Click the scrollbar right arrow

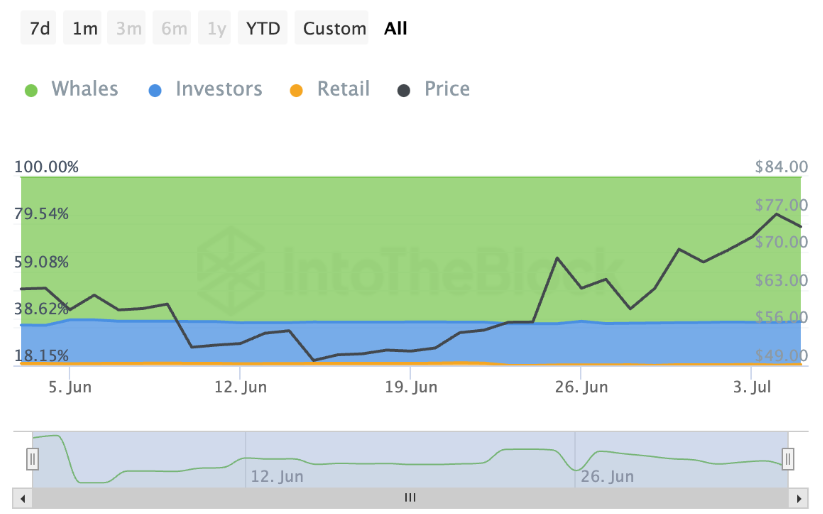pyautogui.click(x=798, y=497)
